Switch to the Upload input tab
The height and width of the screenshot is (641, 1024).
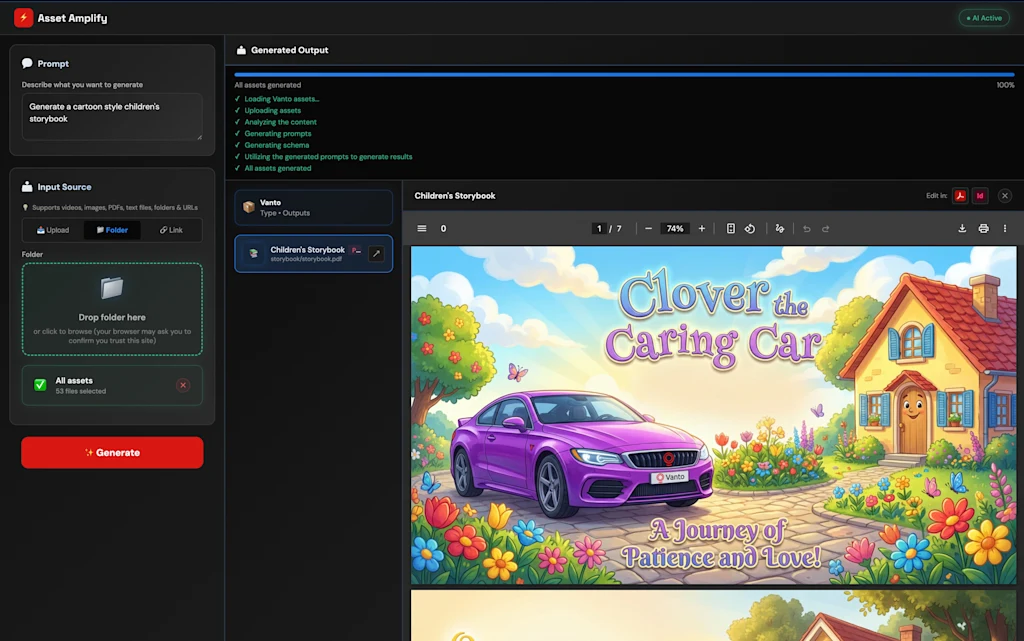[53, 230]
